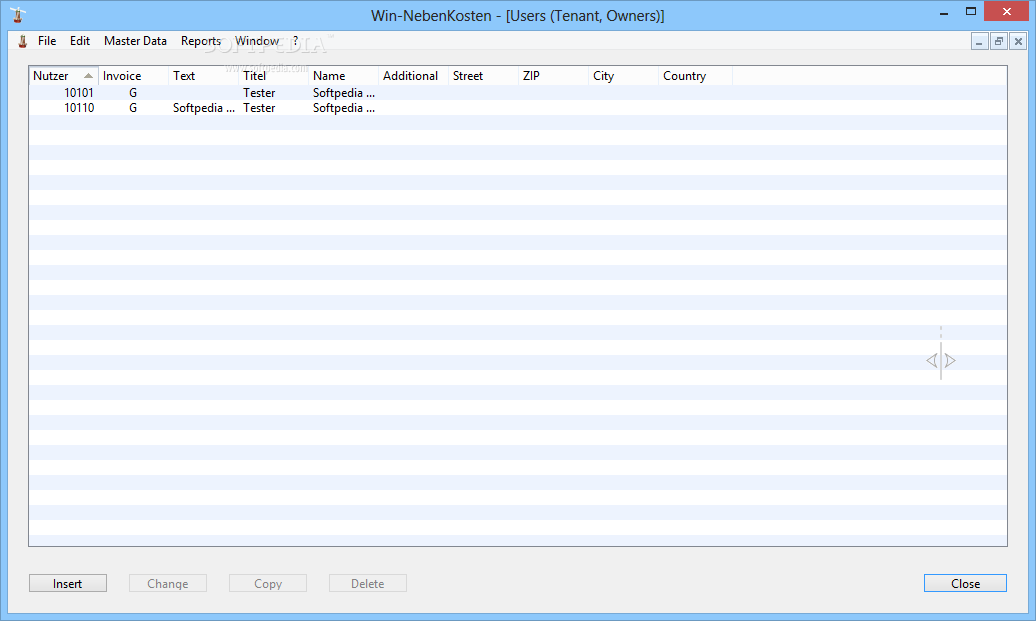Click Name cell 'Softpedia ...' in row 10110
The image size is (1036, 621).
344,108
